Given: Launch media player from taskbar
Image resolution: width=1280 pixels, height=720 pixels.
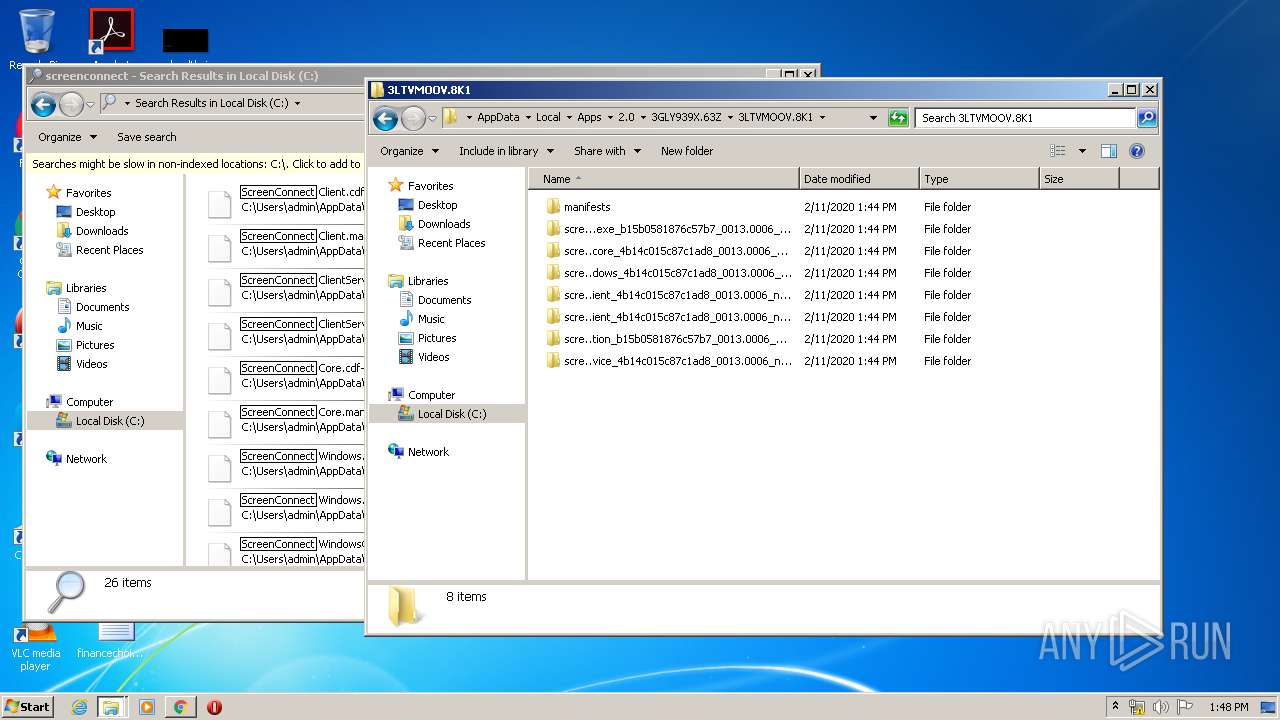Looking at the screenshot, I should coord(147,707).
